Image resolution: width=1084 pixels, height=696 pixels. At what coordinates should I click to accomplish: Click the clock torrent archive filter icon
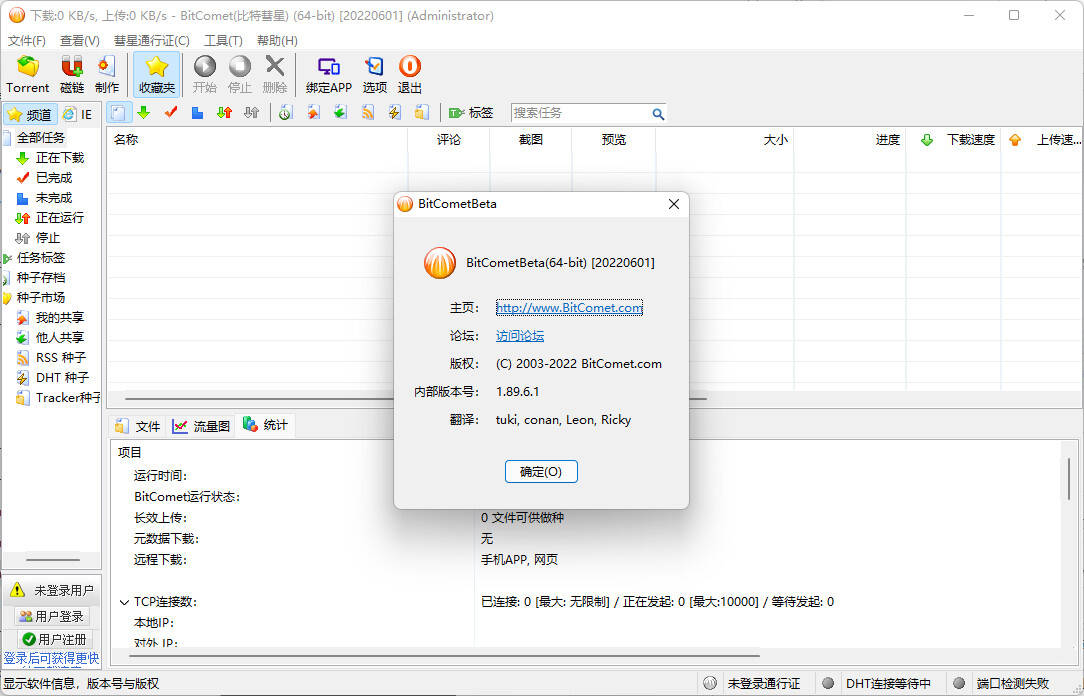pyautogui.click(x=286, y=113)
